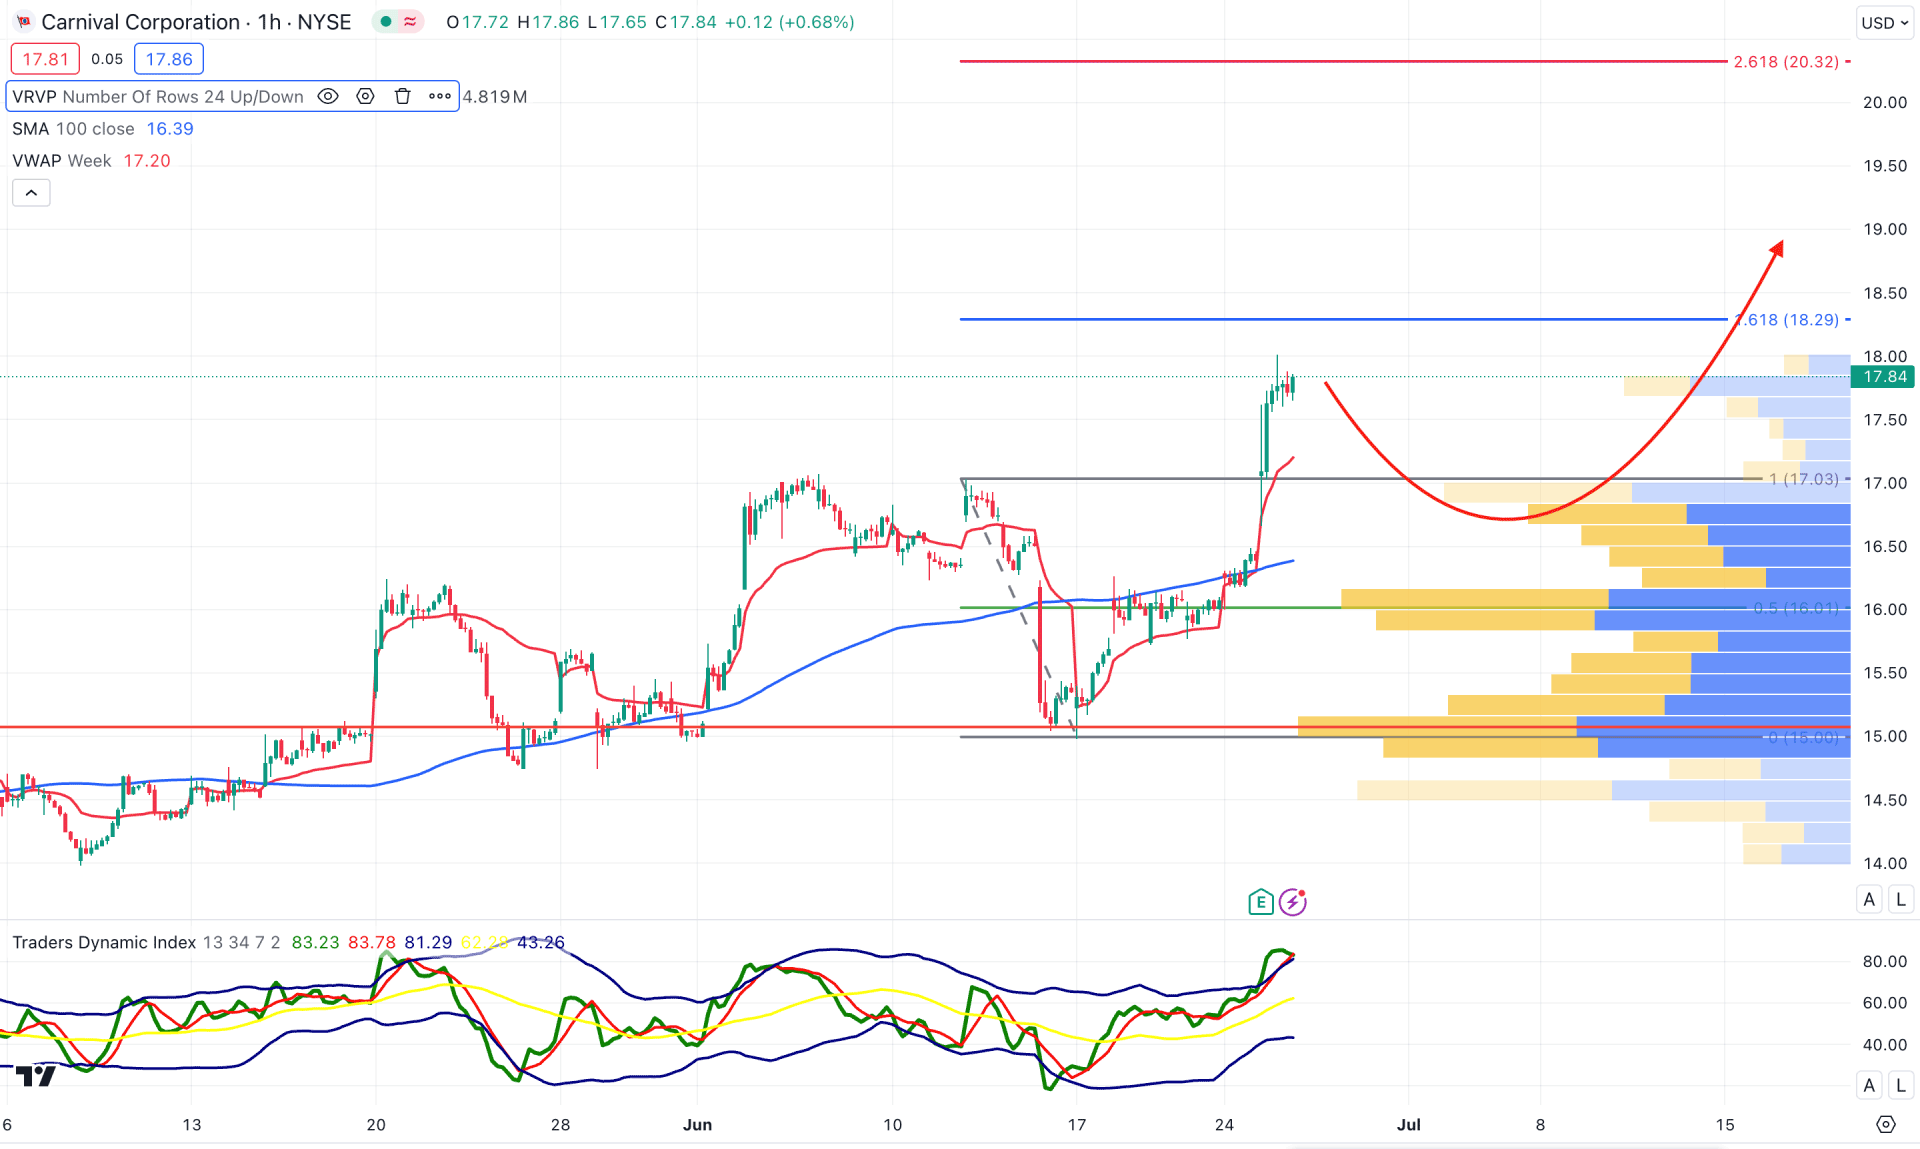The height and width of the screenshot is (1149, 1920).
Task: Open the USD currency dropdown
Action: (x=1885, y=22)
